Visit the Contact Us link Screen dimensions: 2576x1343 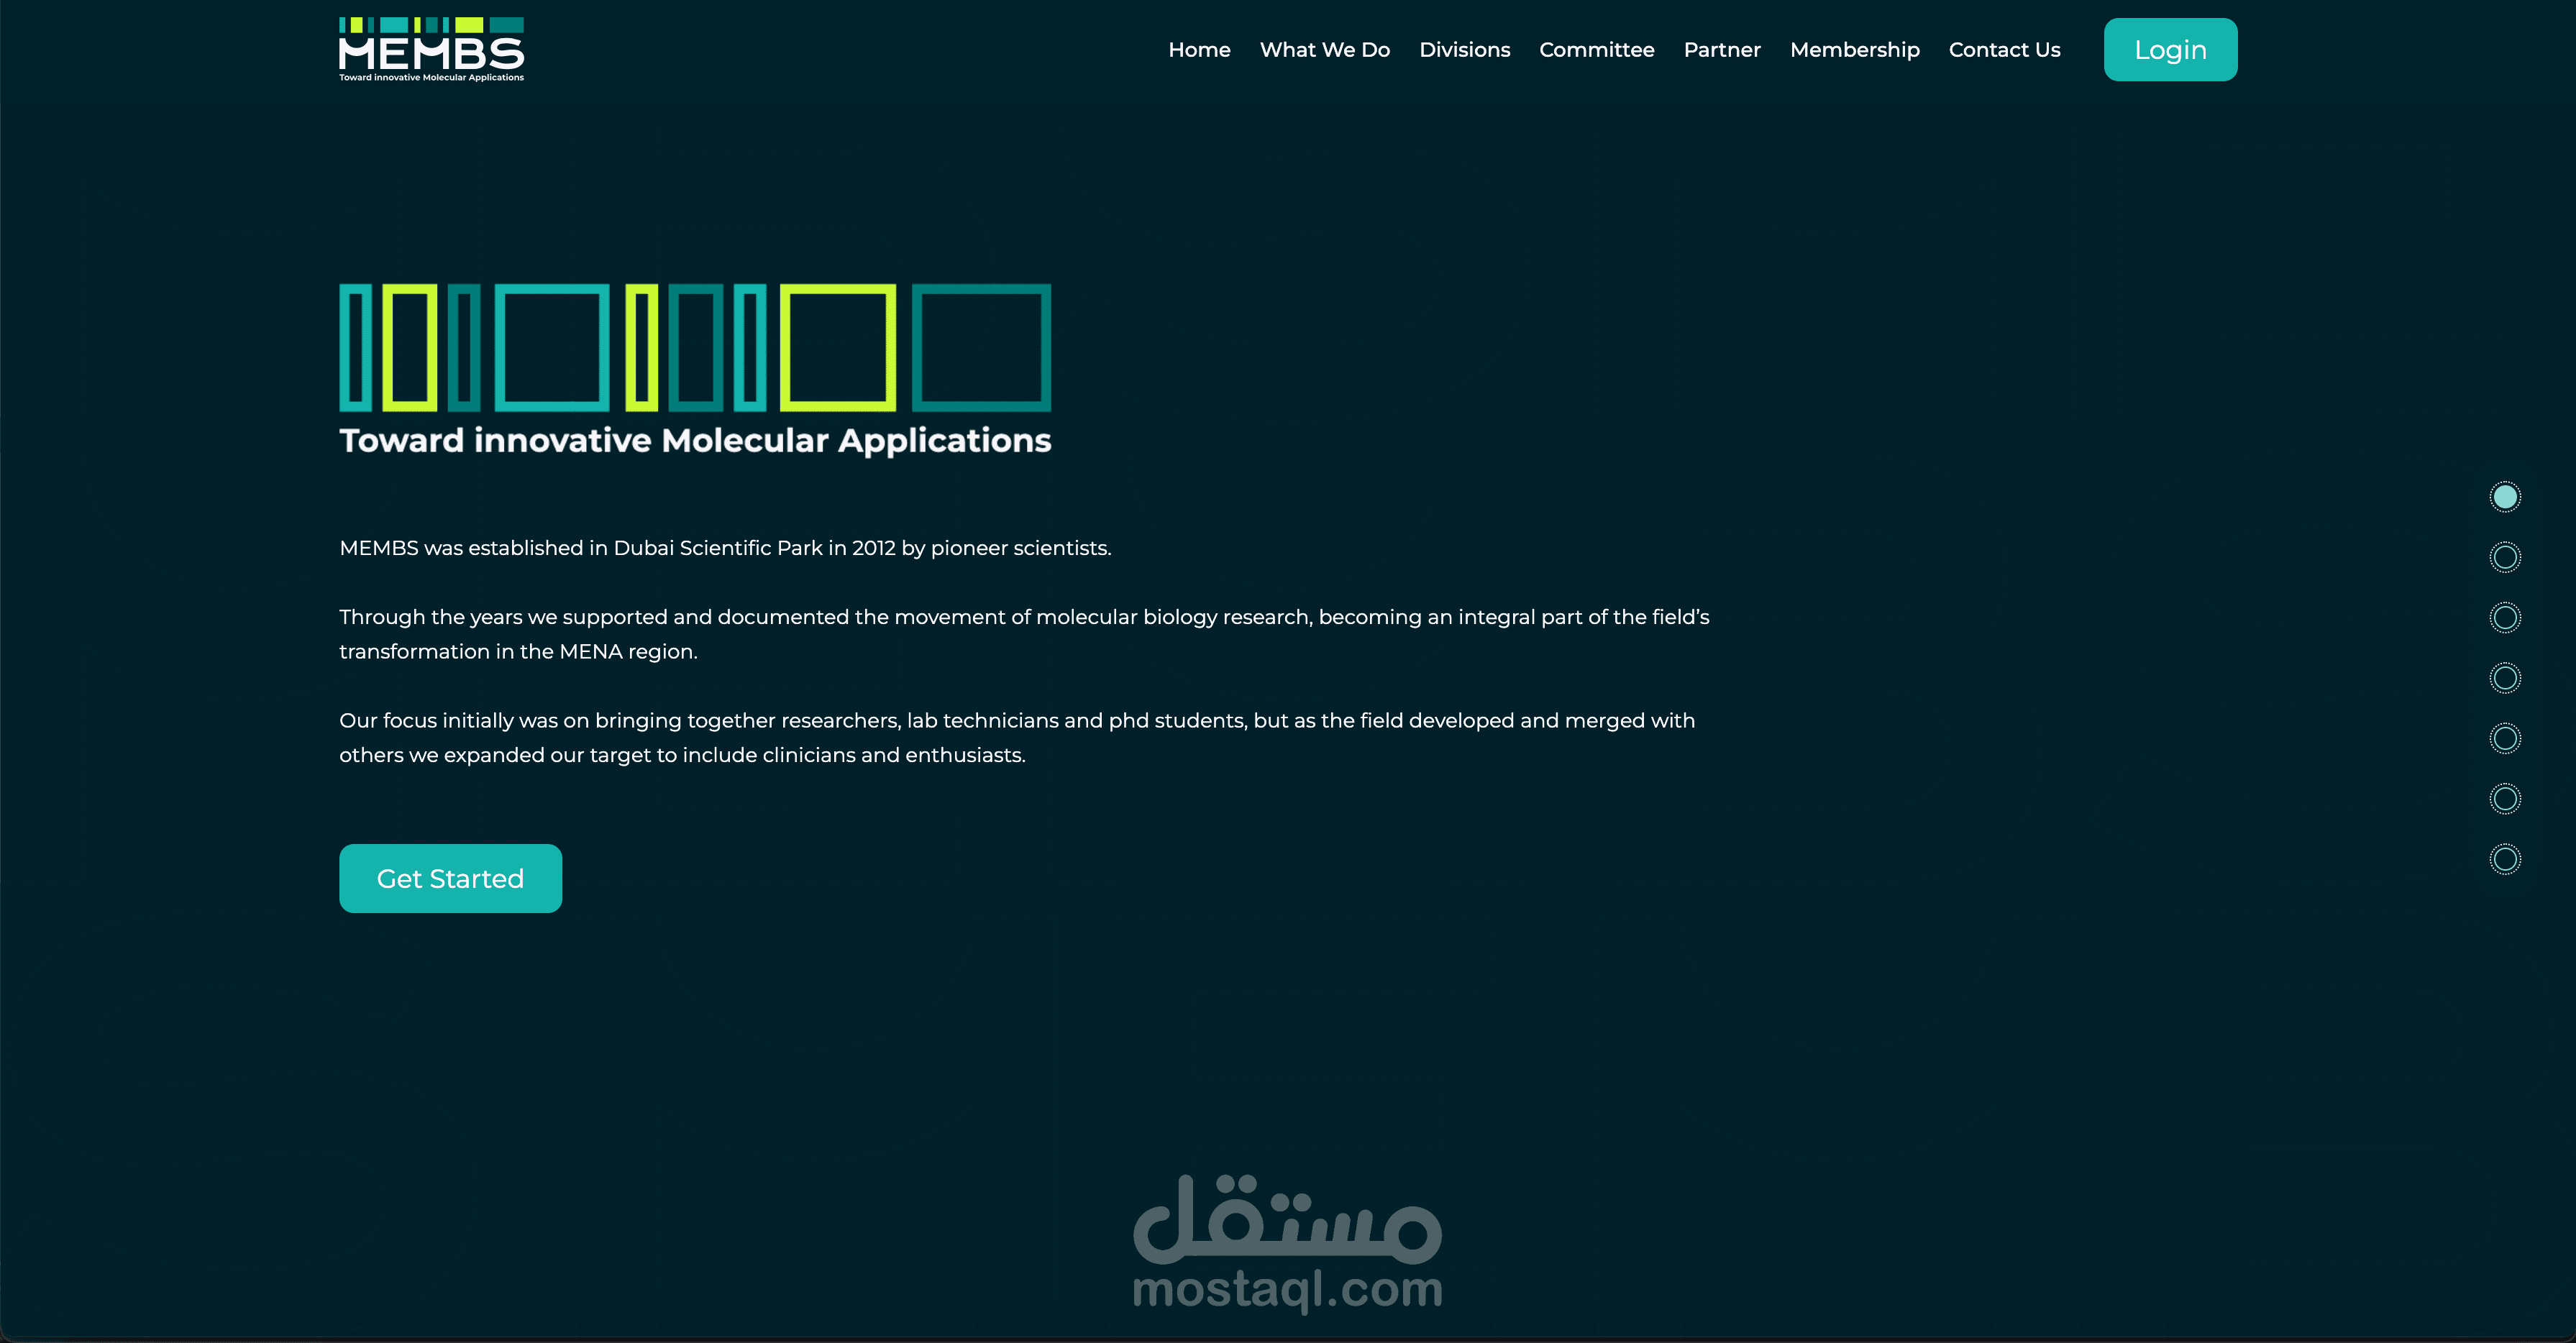(x=2005, y=50)
